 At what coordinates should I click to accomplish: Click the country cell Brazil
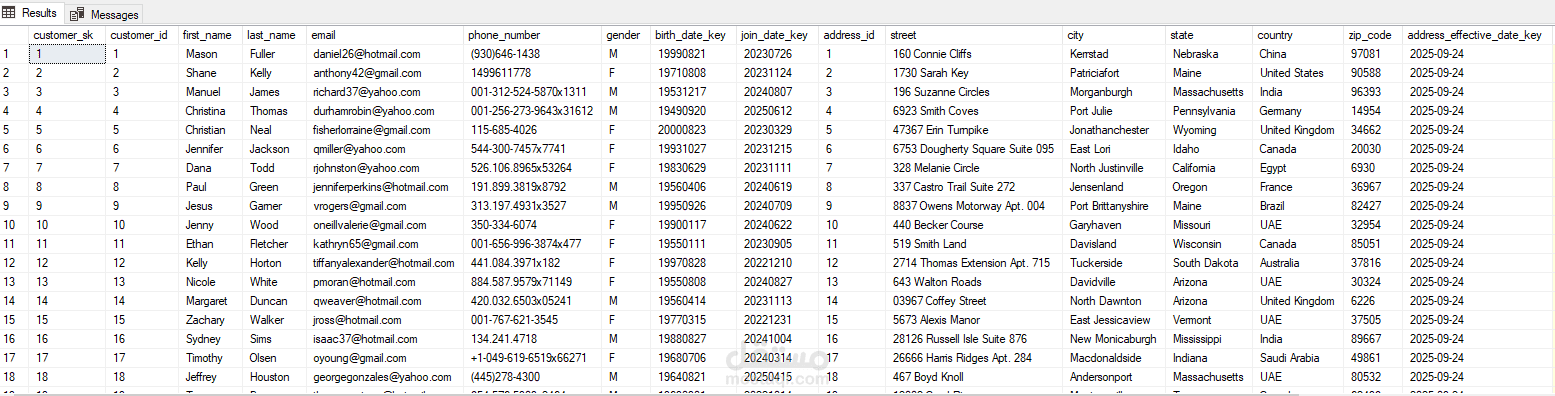click(1299, 206)
